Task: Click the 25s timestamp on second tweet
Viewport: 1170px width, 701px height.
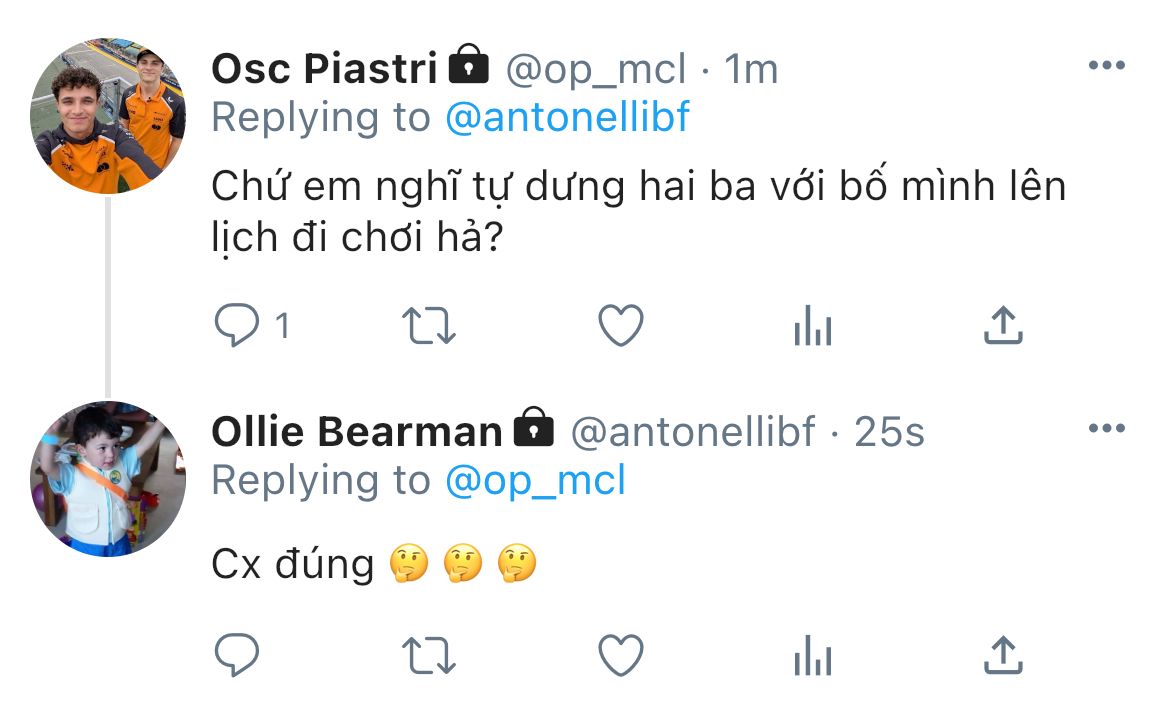Action: click(889, 432)
